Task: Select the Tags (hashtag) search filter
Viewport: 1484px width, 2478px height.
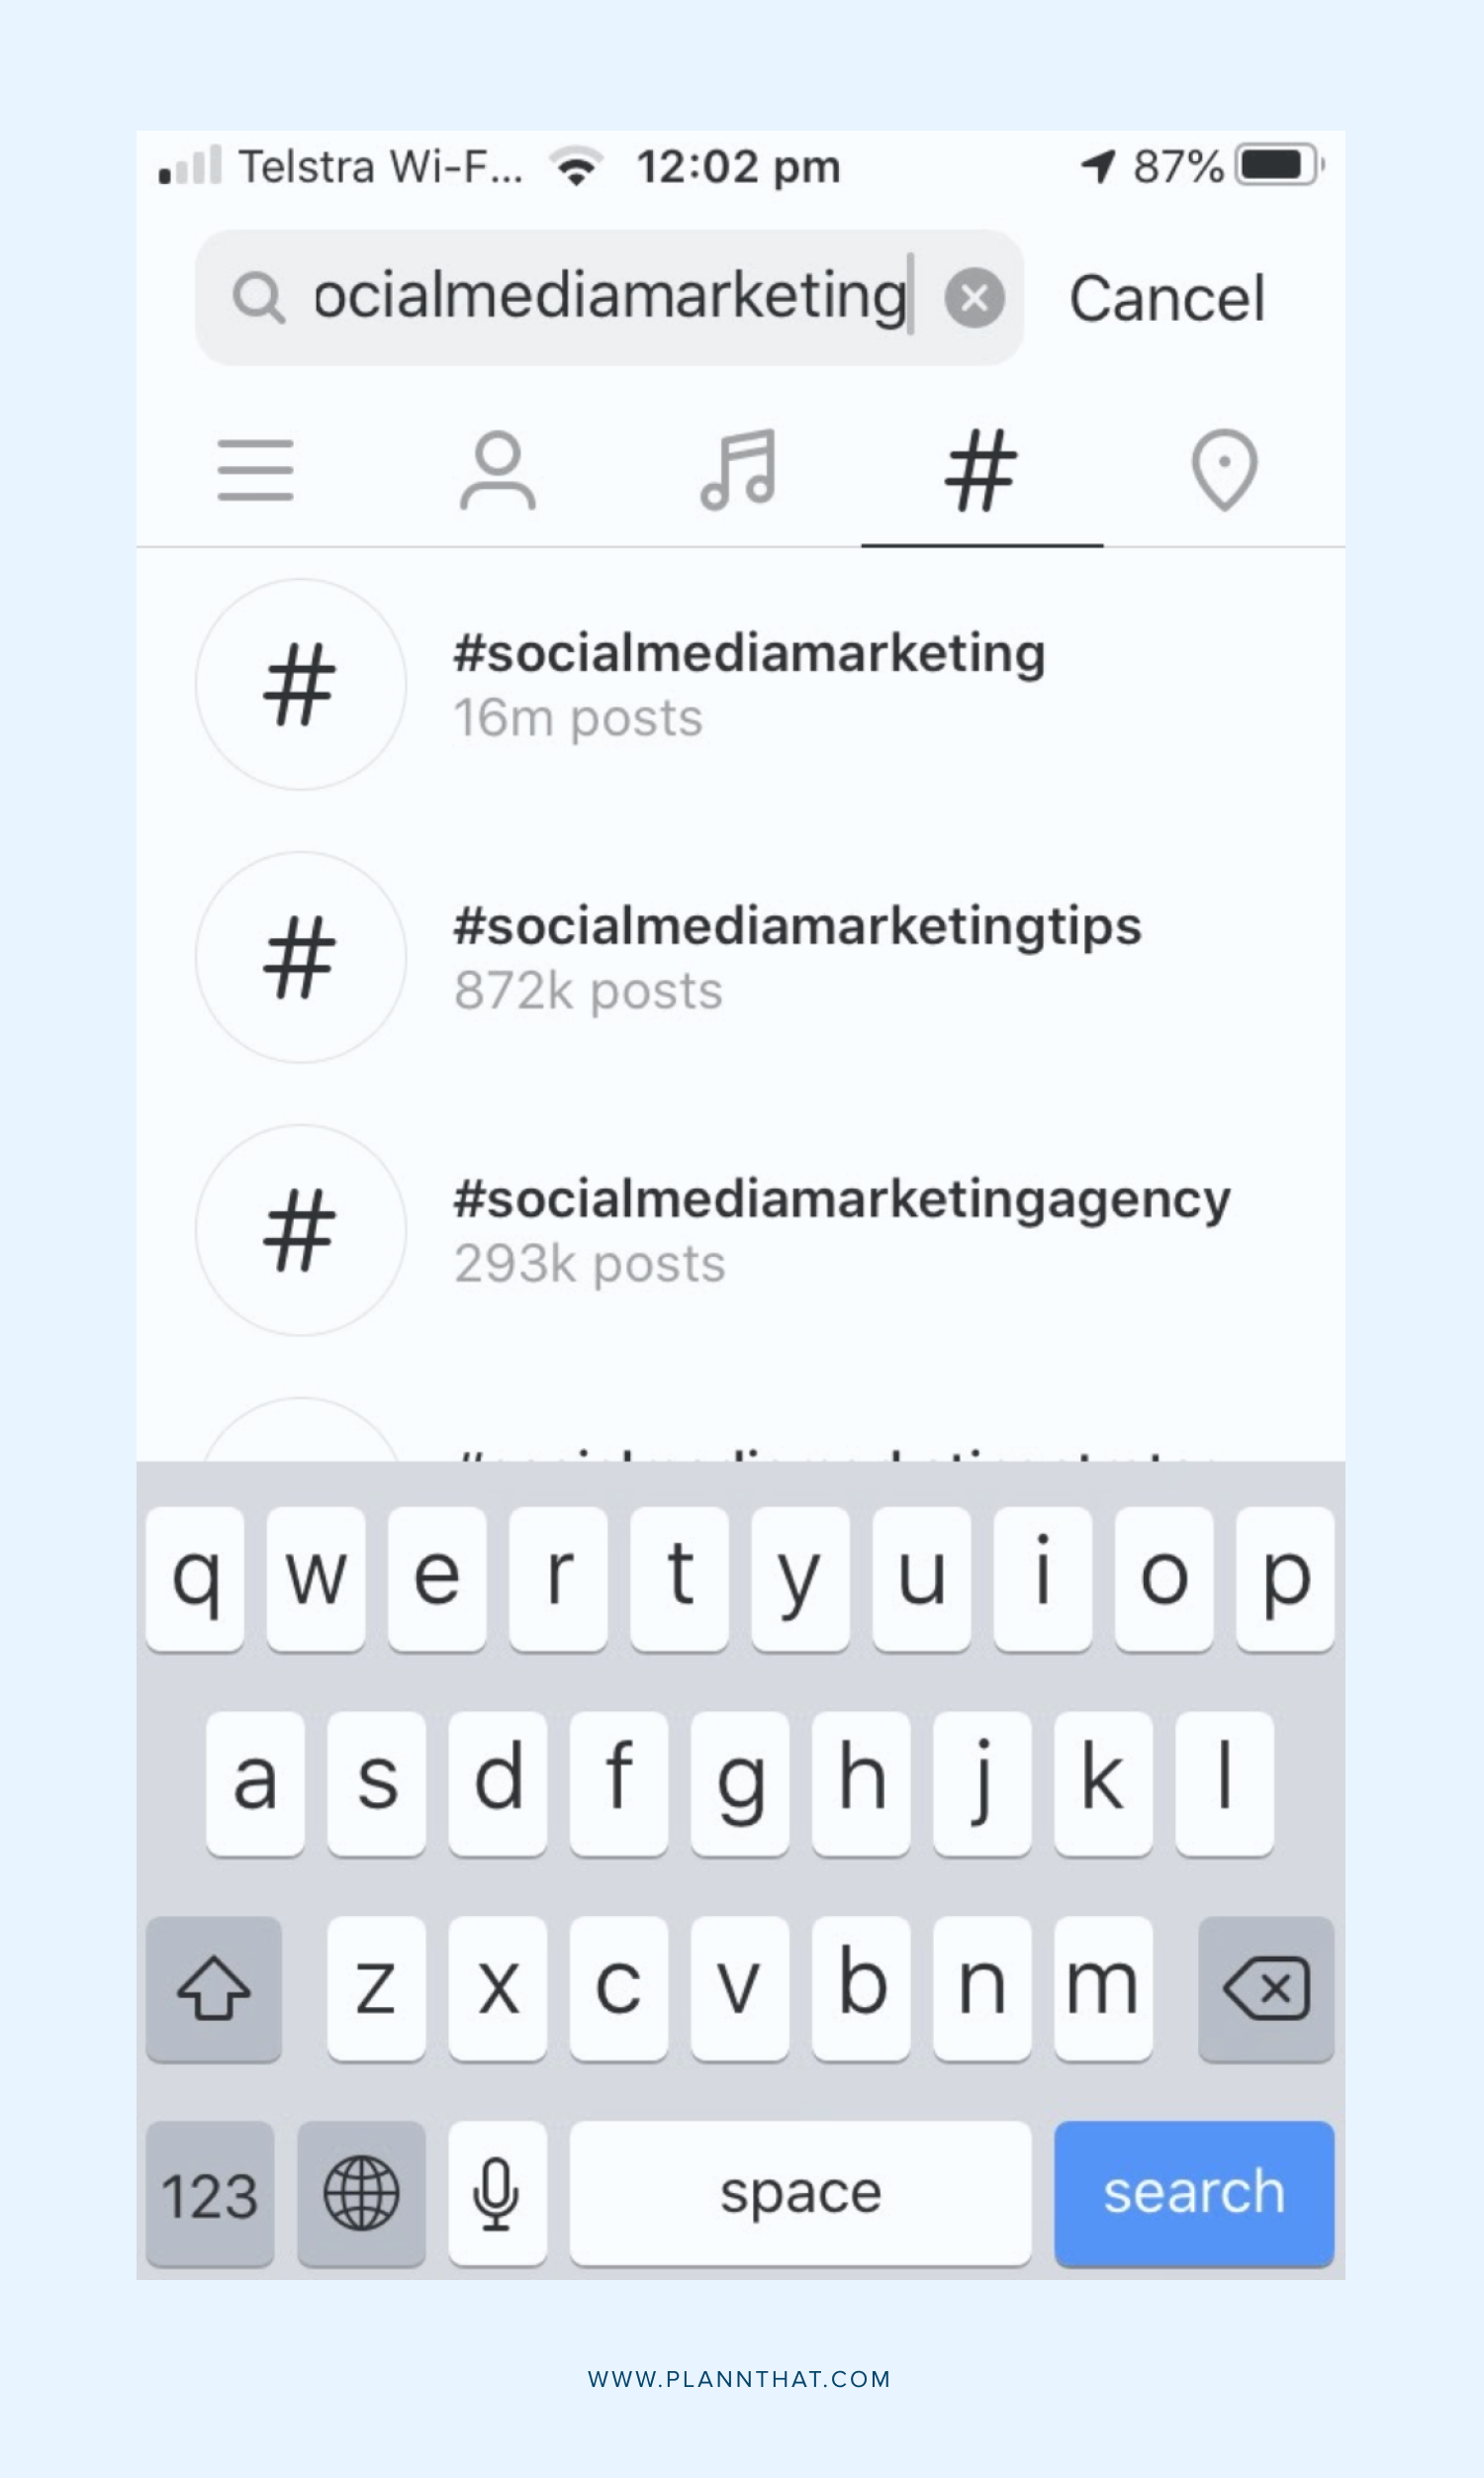Action: 981,470
